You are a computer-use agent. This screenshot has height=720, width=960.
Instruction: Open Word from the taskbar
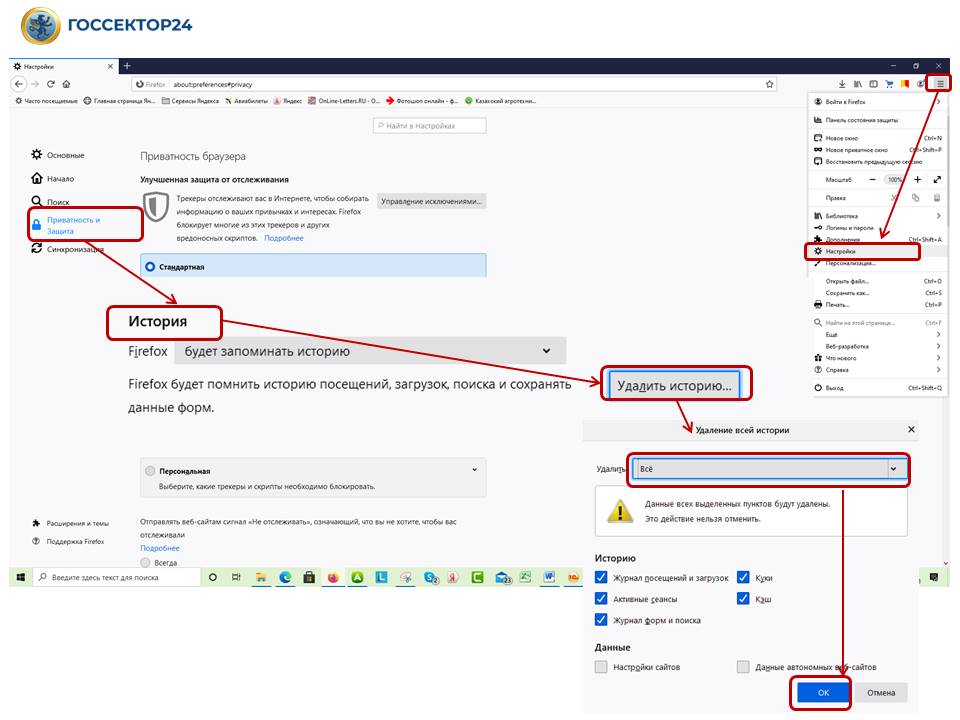549,577
